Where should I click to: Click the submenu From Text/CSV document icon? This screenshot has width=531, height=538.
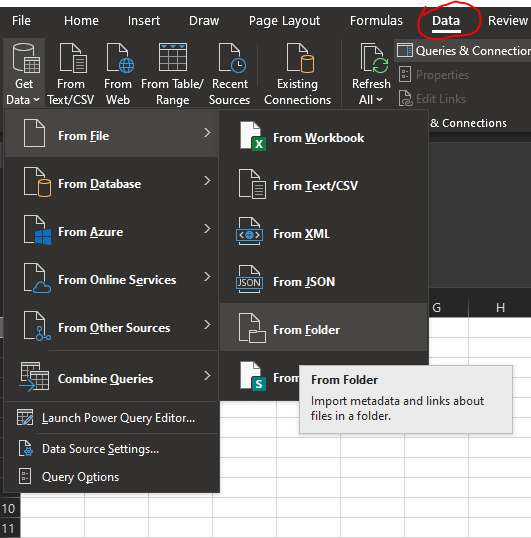[x=252, y=184]
